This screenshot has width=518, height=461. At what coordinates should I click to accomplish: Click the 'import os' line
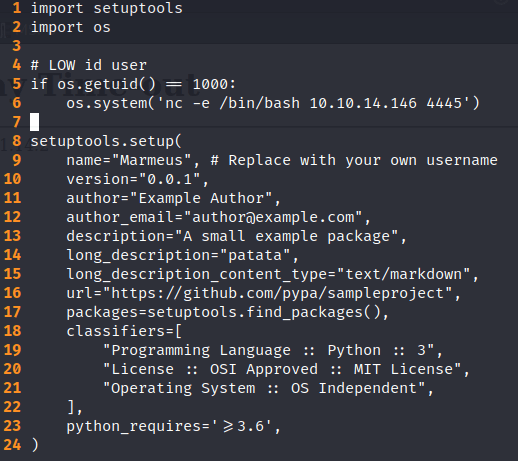[x=70, y=27]
